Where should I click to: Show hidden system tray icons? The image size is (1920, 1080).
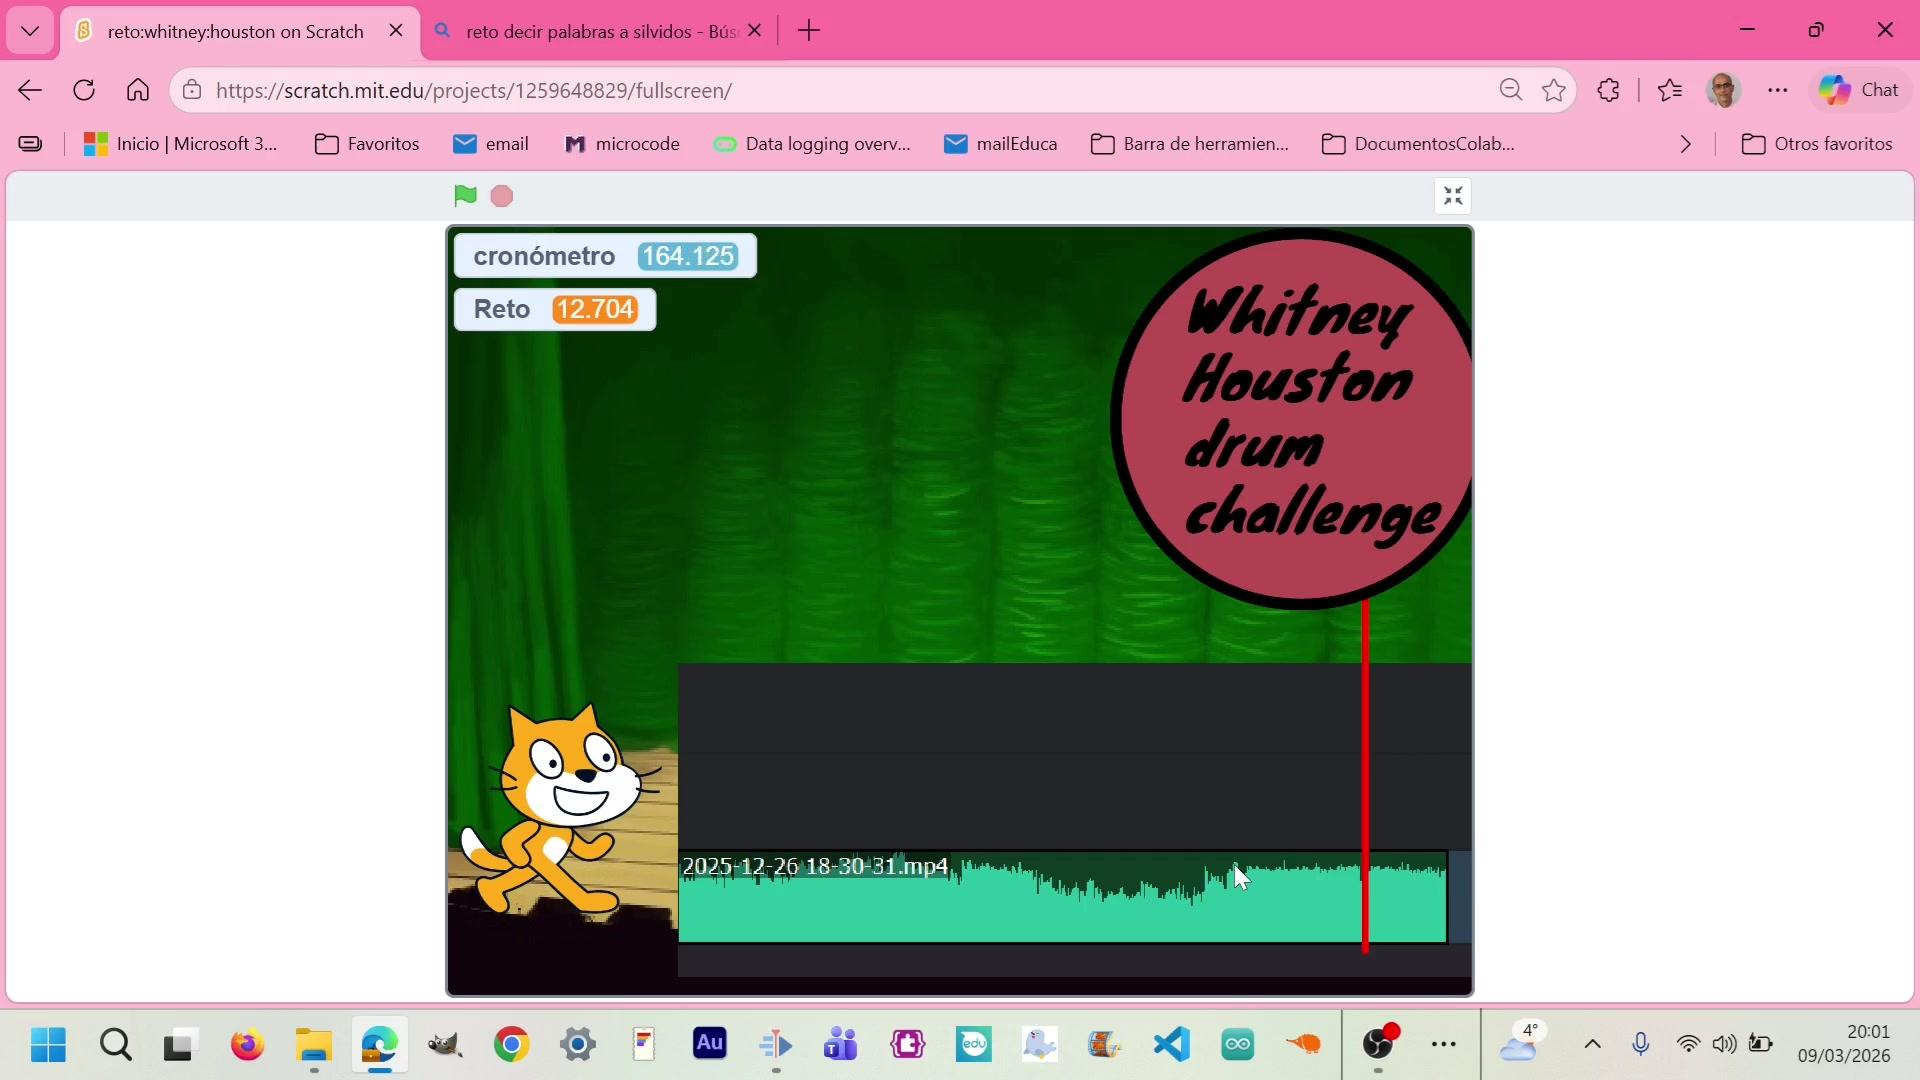tap(1593, 1045)
